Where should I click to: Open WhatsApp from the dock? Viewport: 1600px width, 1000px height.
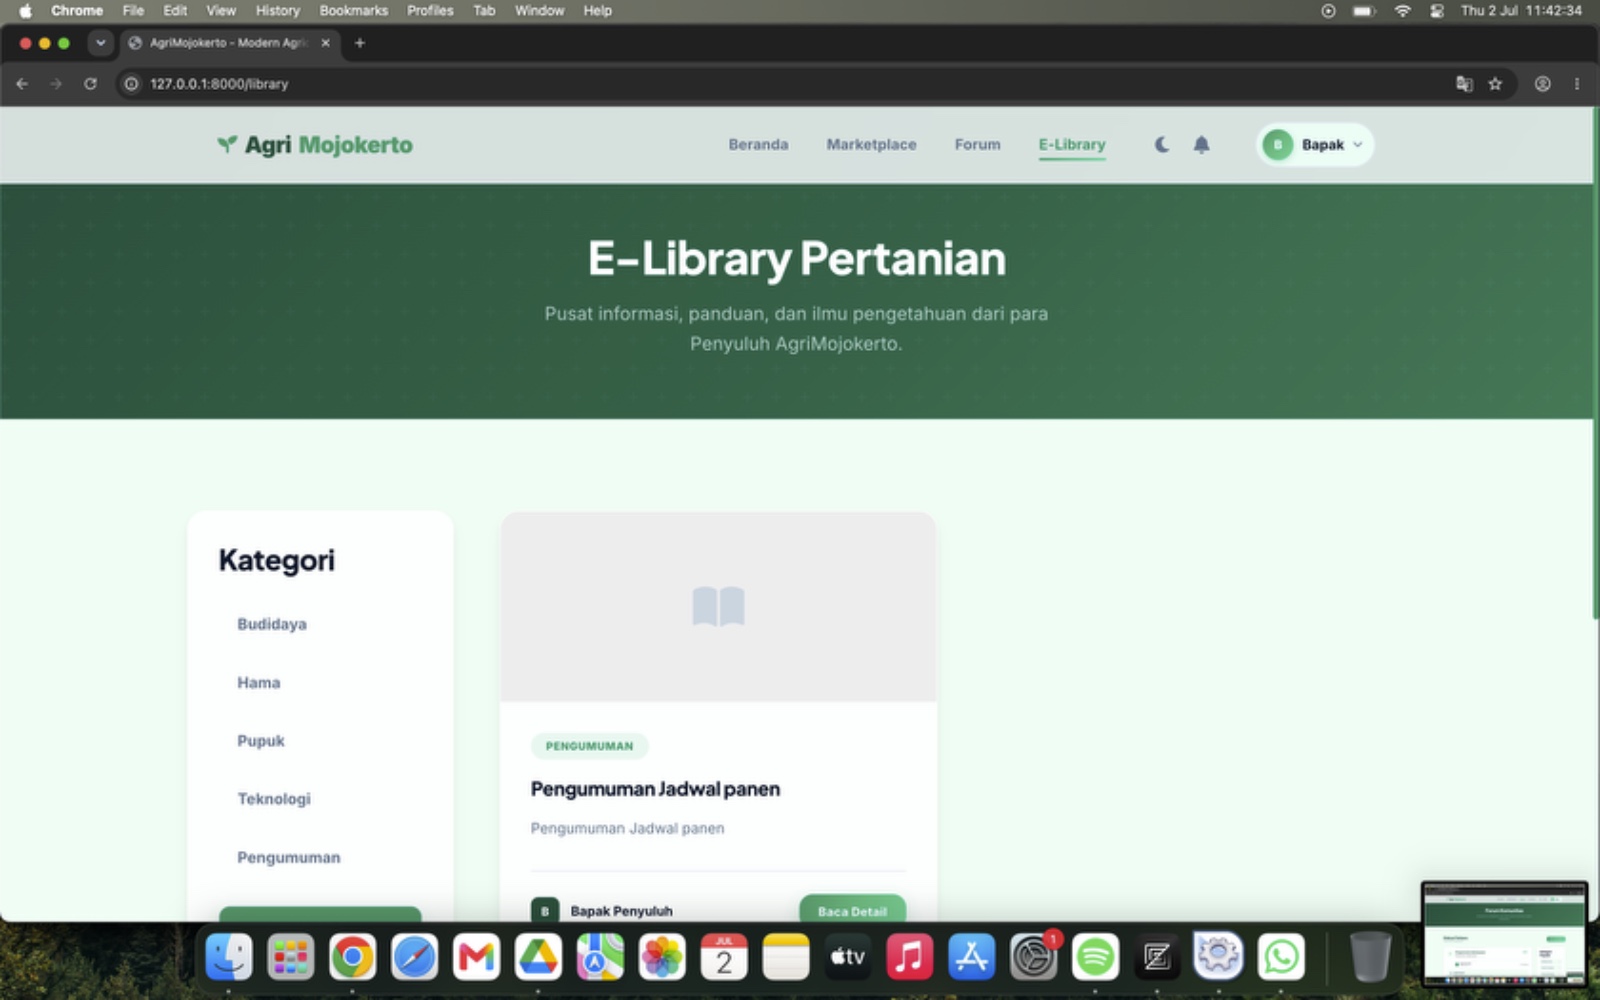point(1281,957)
